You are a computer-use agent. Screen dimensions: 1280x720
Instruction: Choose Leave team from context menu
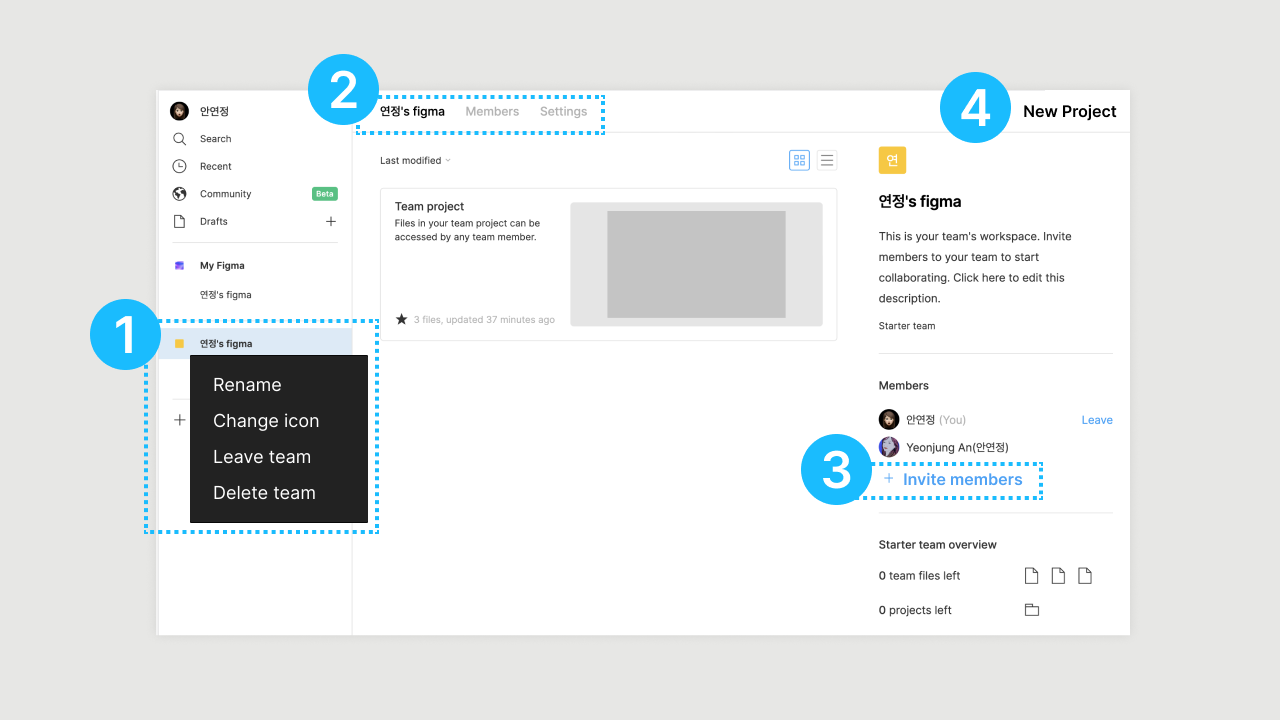point(262,457)
